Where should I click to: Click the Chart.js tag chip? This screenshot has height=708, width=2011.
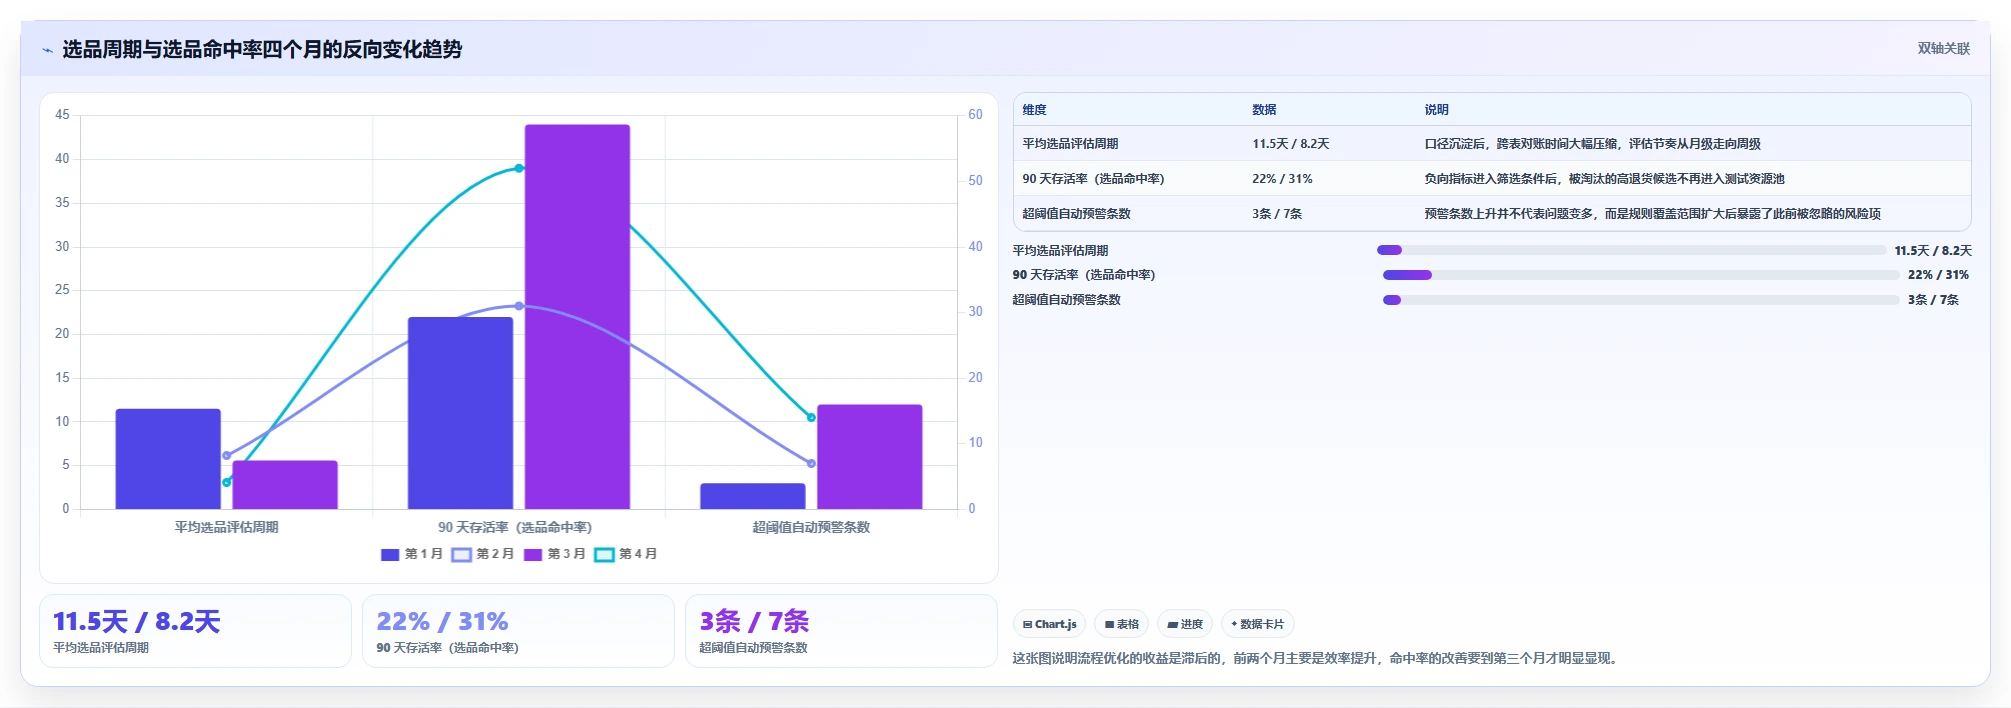(1050, 624)
